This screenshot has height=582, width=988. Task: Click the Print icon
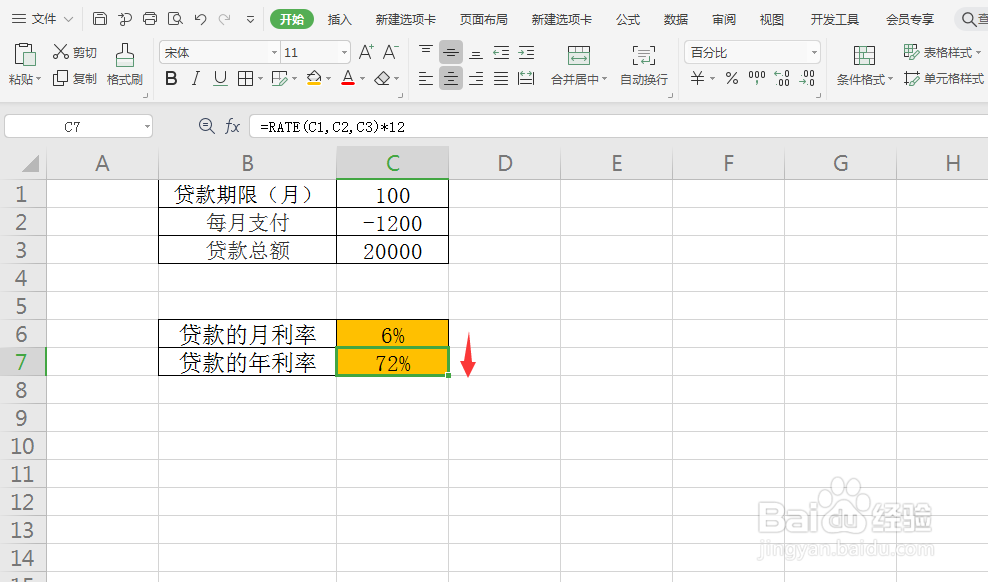pos(150,19)
